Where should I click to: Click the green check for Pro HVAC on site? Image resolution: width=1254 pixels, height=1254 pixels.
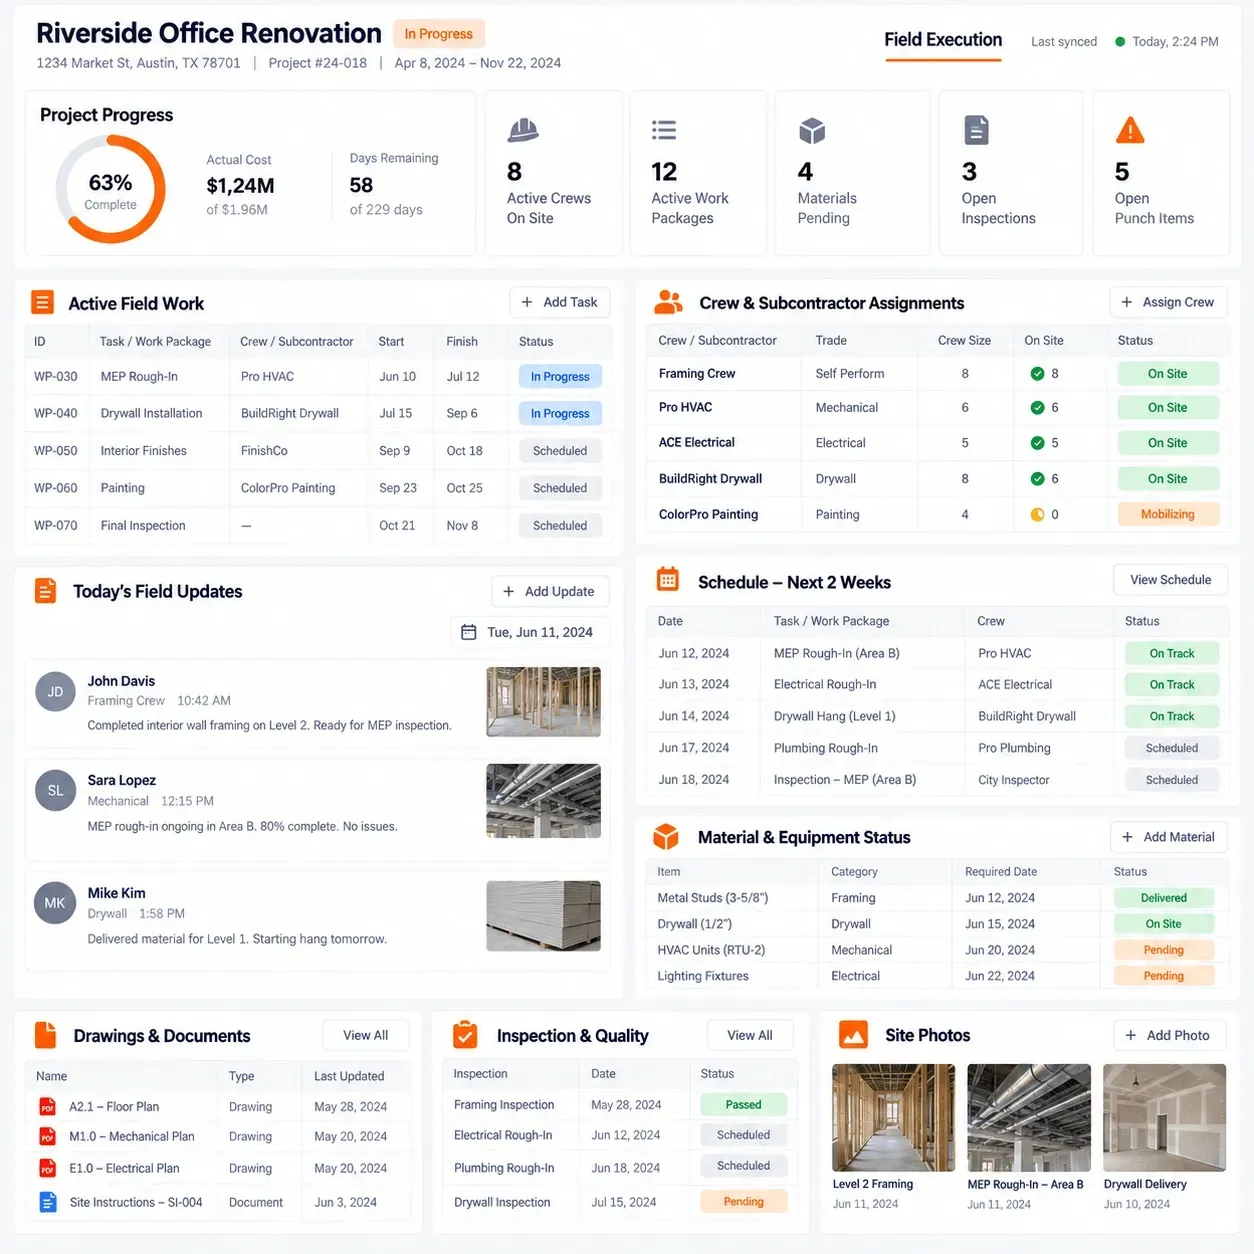click(1037, 408)
